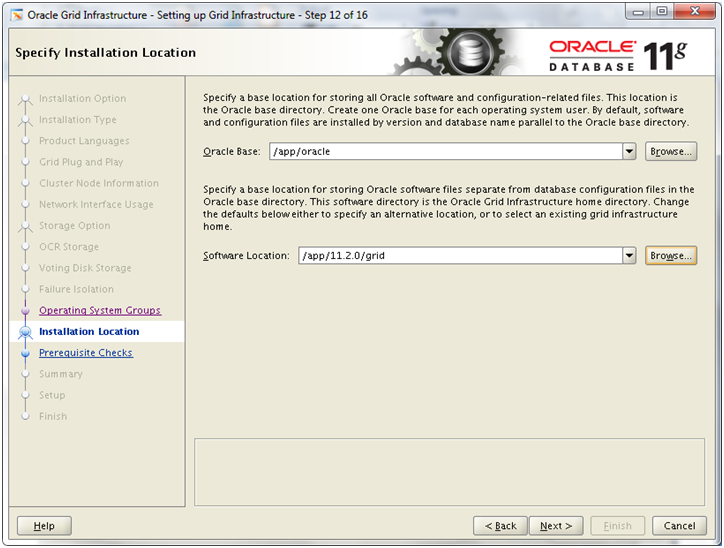Click the Voting Disk Storage step
Screen dimensions: 724x548
[85, 268]
